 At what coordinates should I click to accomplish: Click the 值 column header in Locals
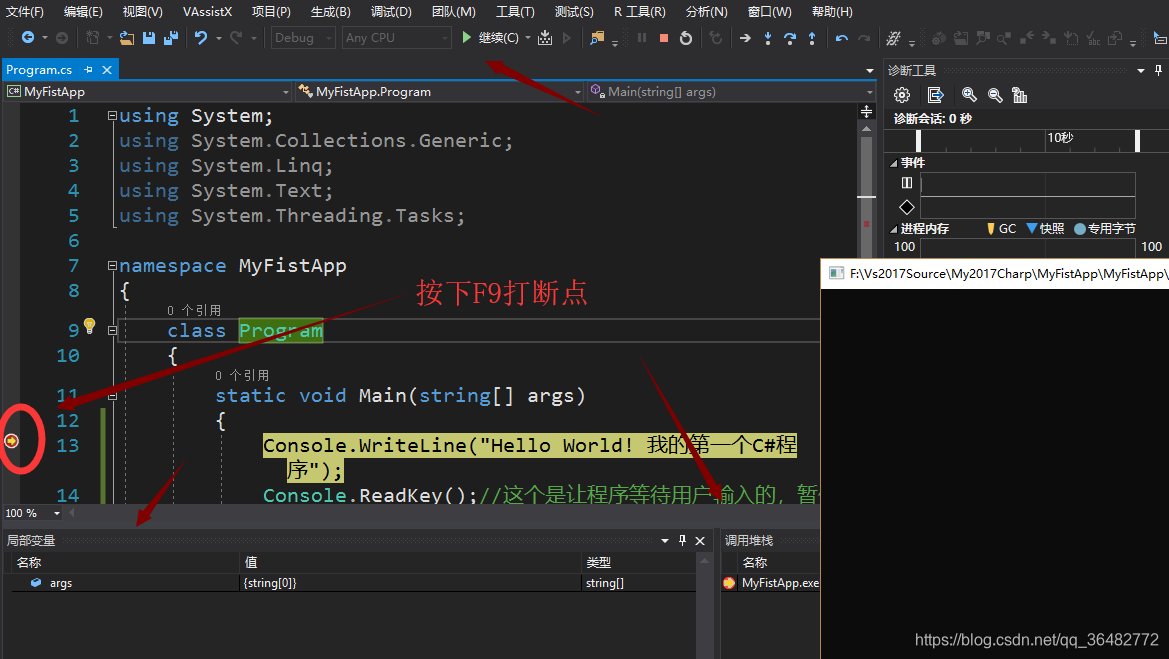pyautogui.click(x=410, y=562)
